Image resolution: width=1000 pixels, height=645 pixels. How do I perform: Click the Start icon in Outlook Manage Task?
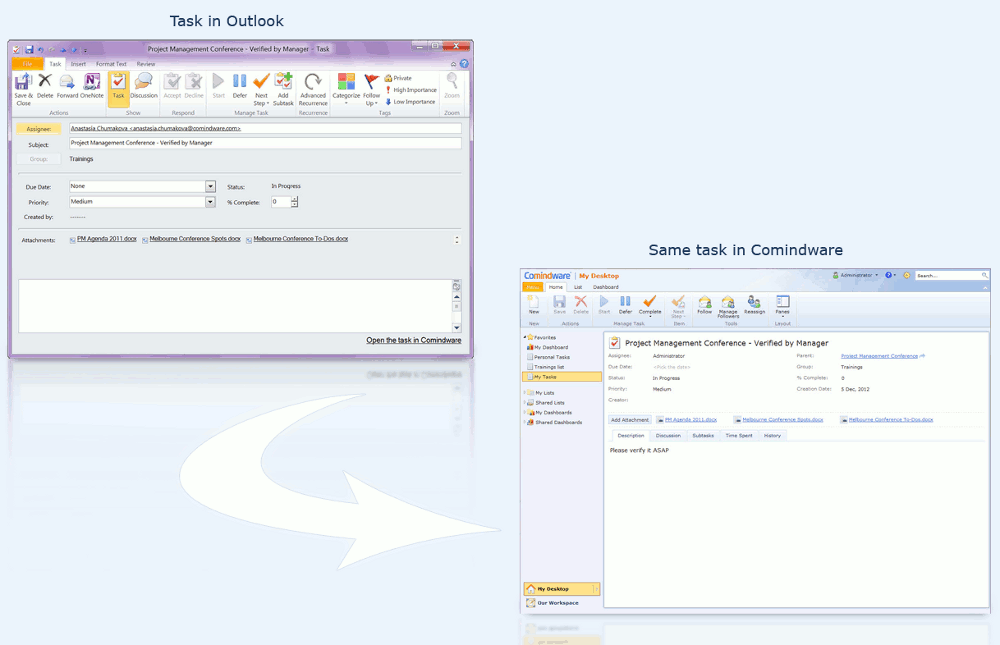click(219, 86)
